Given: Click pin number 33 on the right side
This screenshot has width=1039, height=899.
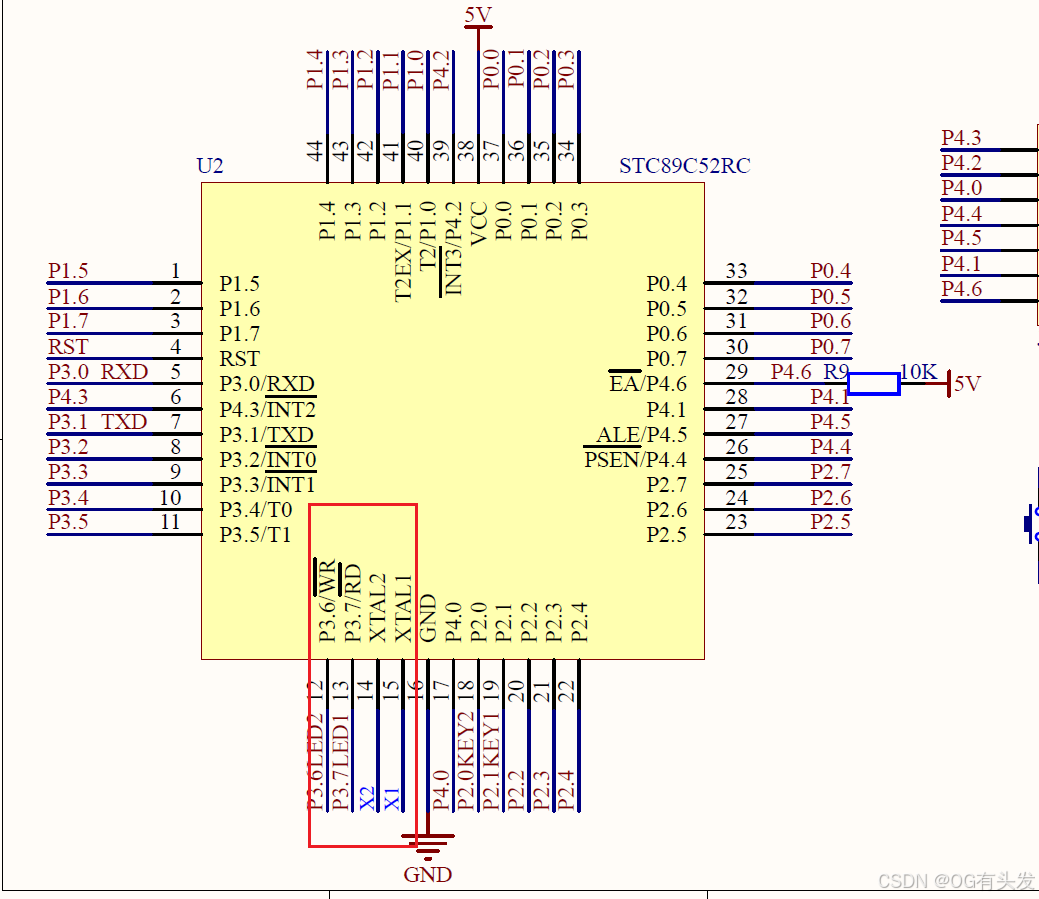Looking at the screenshot, I should pos(737,271).
